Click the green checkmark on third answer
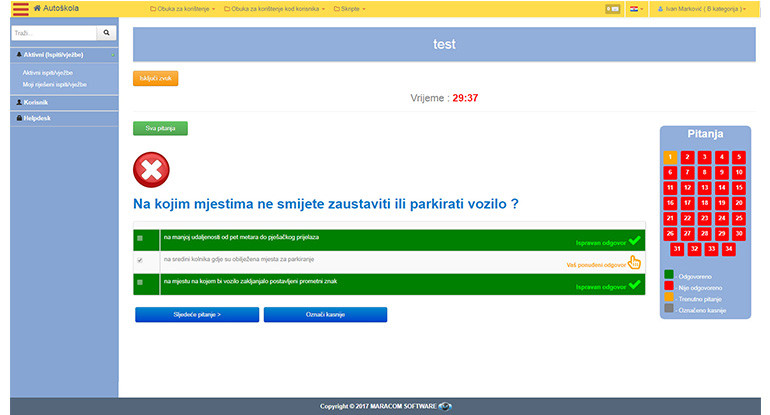The height and width of the screenshot is (415, 770). (x=634, y=285)
